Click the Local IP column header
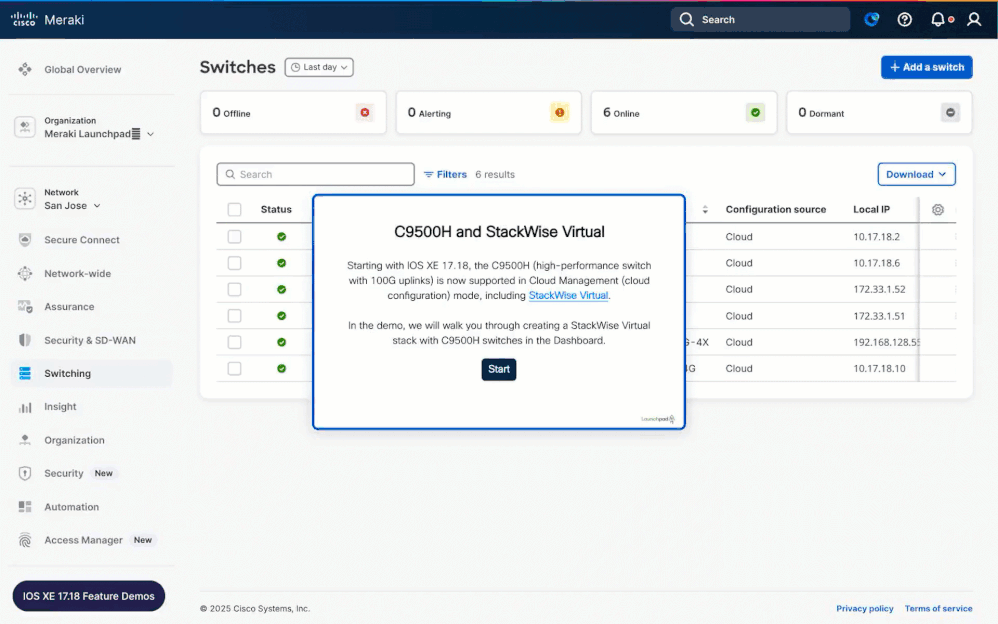The height and width of the screenshot is (624, 998). point(871,209)
